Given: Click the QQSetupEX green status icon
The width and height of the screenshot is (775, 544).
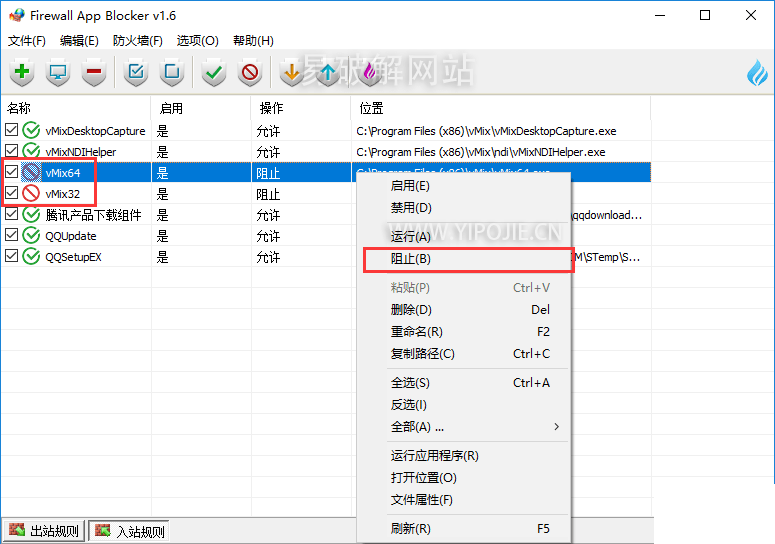Looking at the screenshot, I should (x=32, y=256).
